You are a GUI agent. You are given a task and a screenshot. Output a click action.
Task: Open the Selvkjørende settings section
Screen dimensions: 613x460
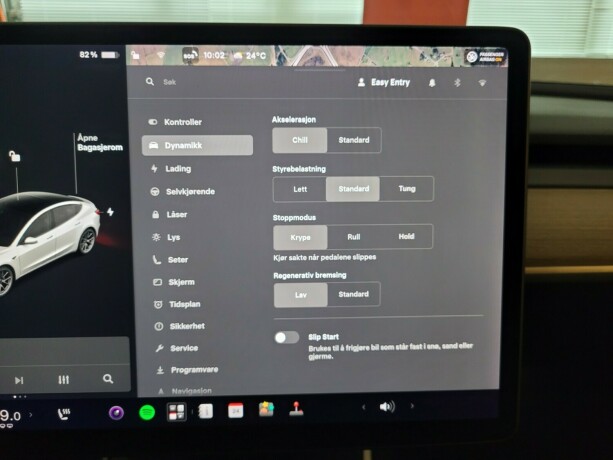click(183, 192)
